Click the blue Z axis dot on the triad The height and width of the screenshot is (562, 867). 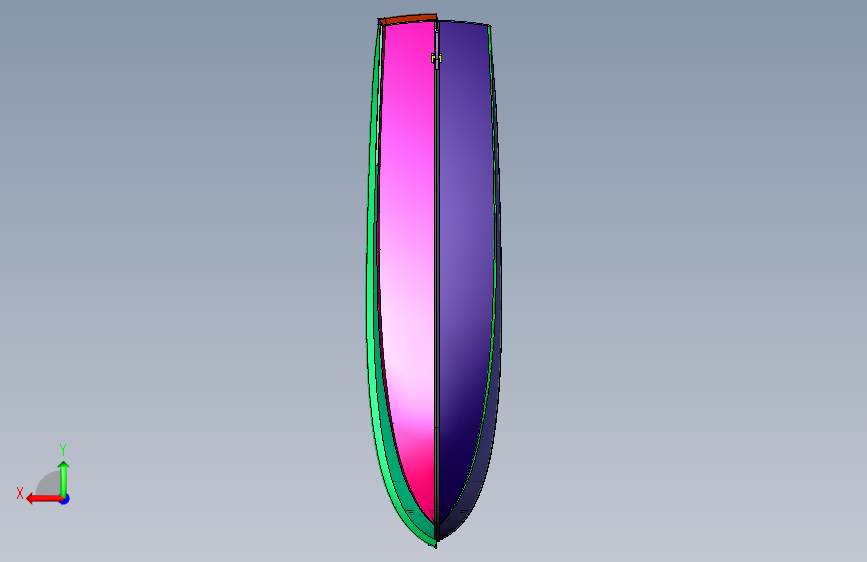(x=65, y=499)
